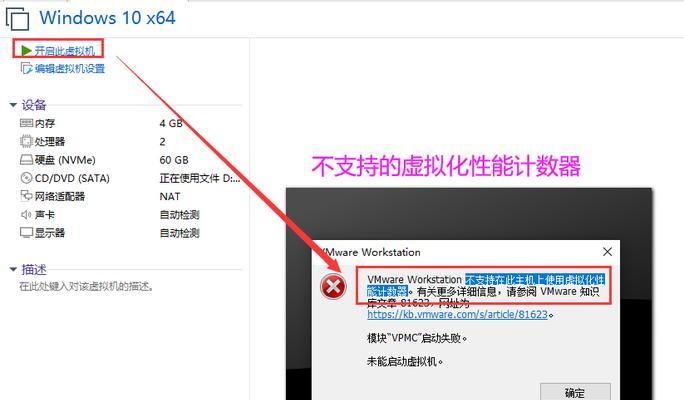
Task: Select the 处理器 device row label
Action: (50, 141)
